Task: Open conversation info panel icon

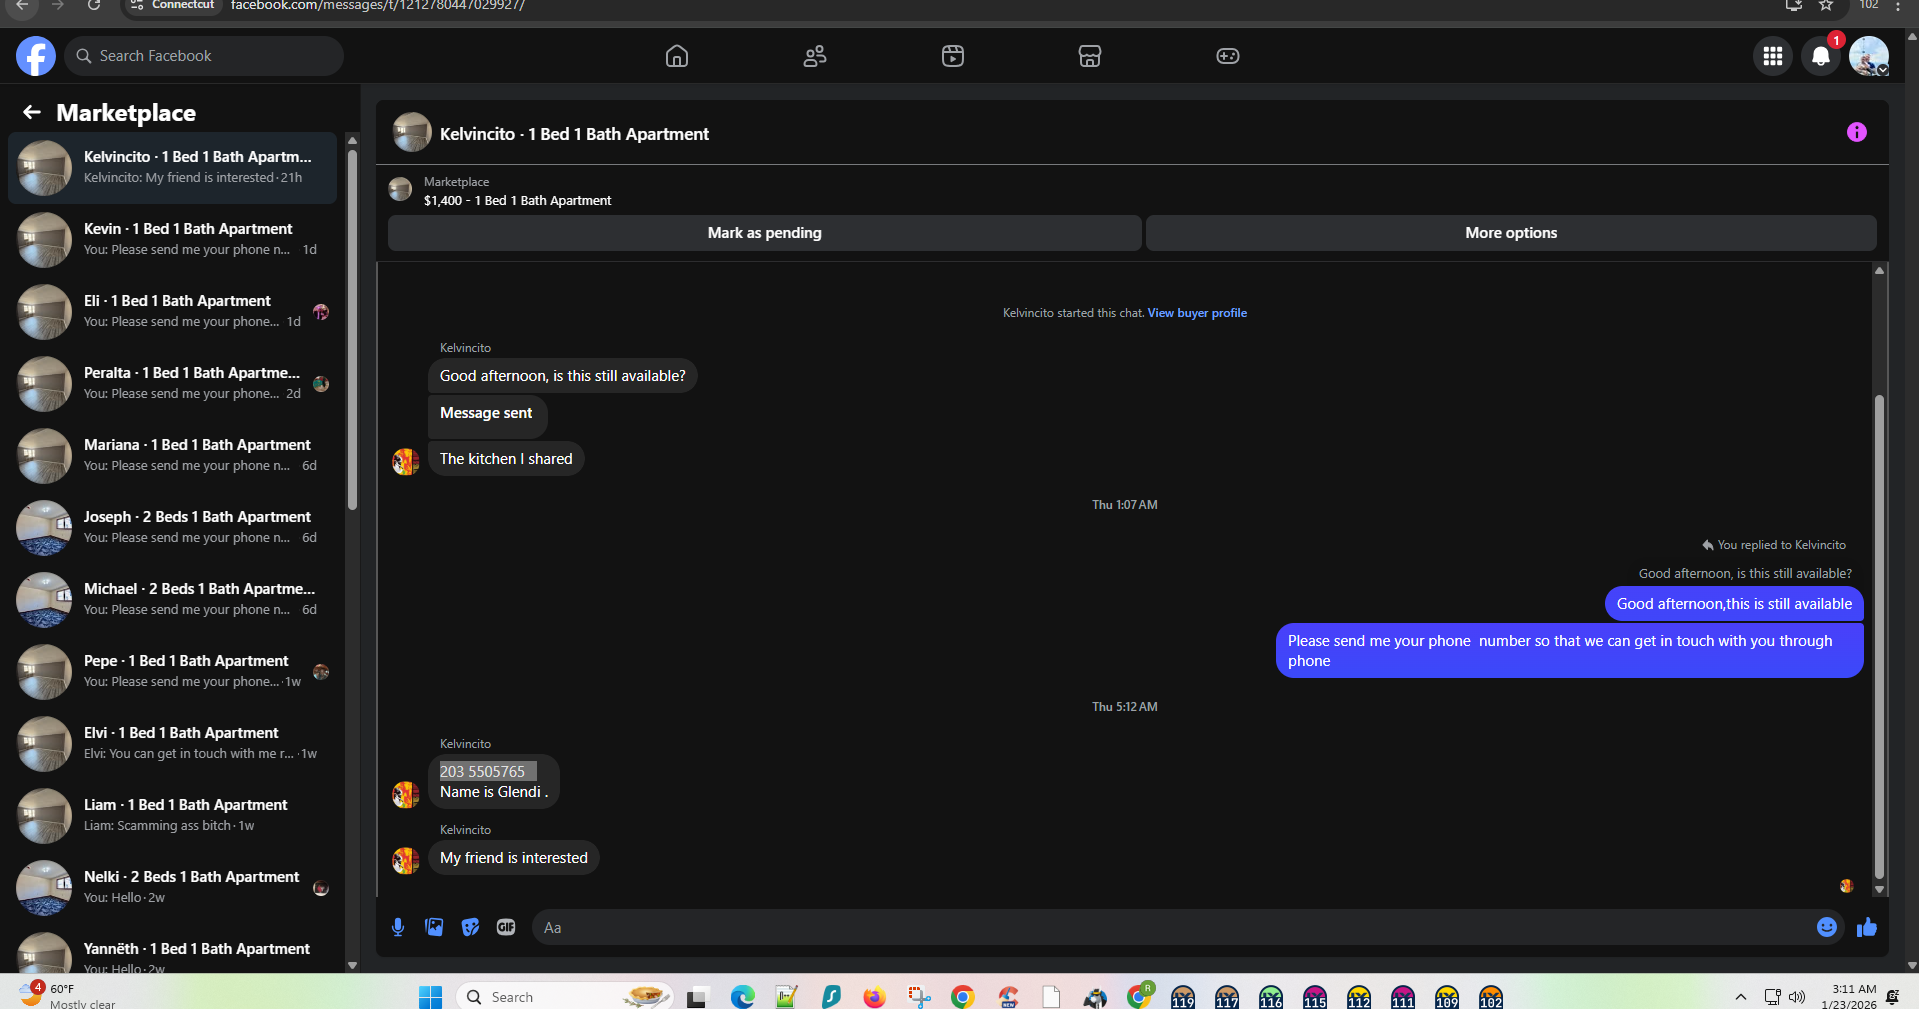Action: [x=1857, y=132]
